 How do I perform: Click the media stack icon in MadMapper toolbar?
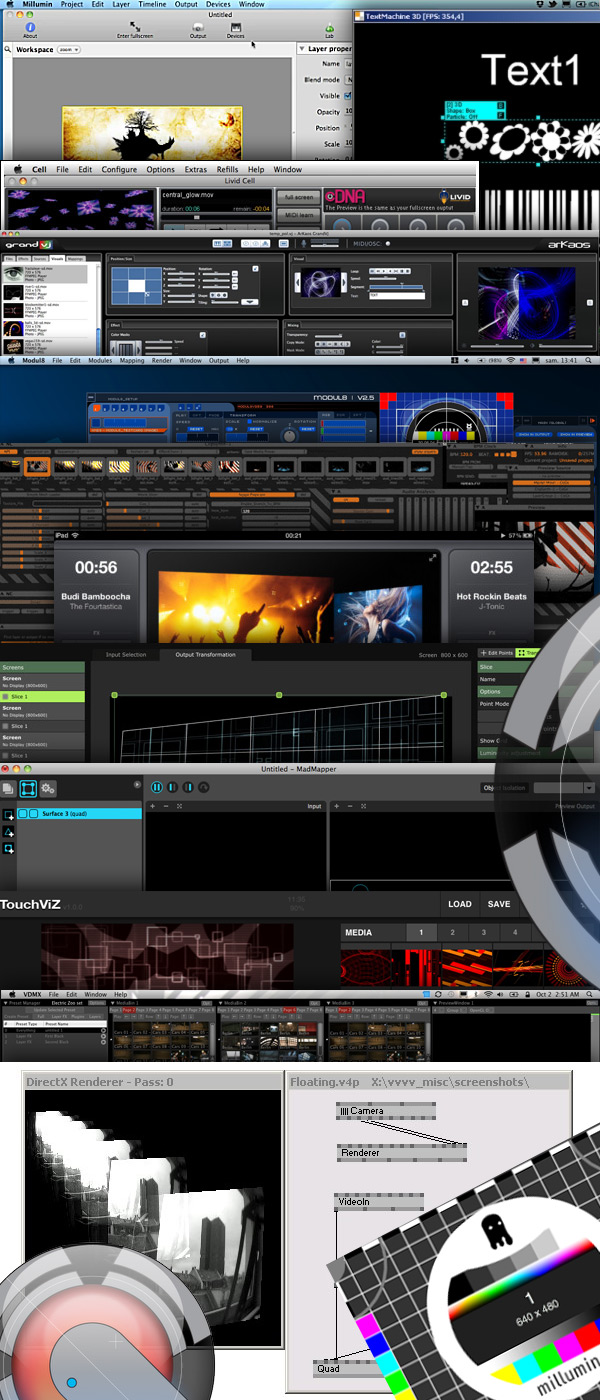[9, 789]
